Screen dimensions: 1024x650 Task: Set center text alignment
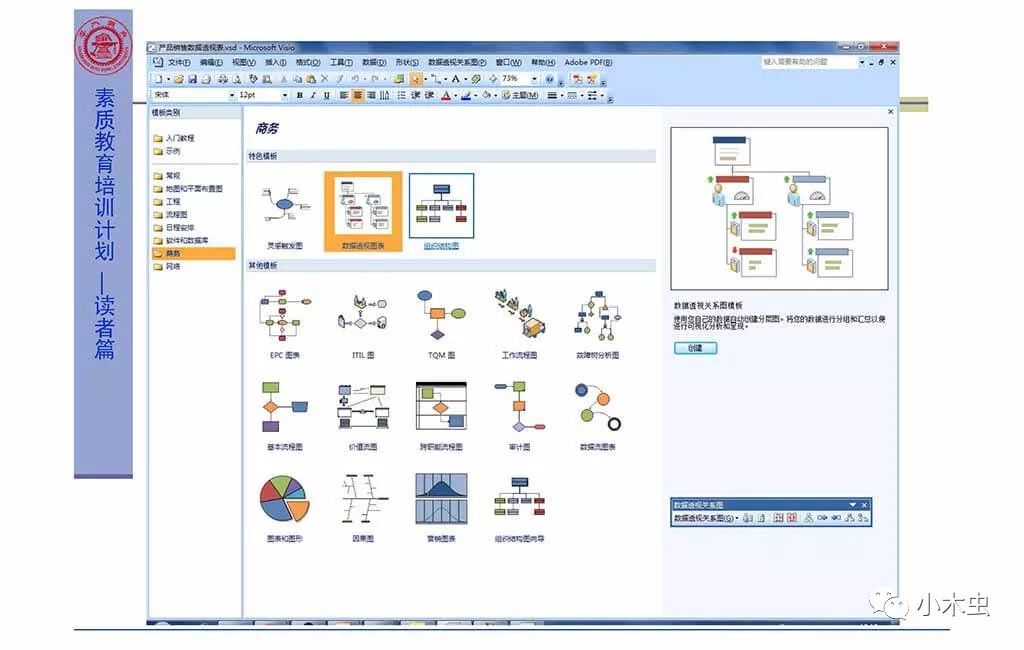coord(357,95)
